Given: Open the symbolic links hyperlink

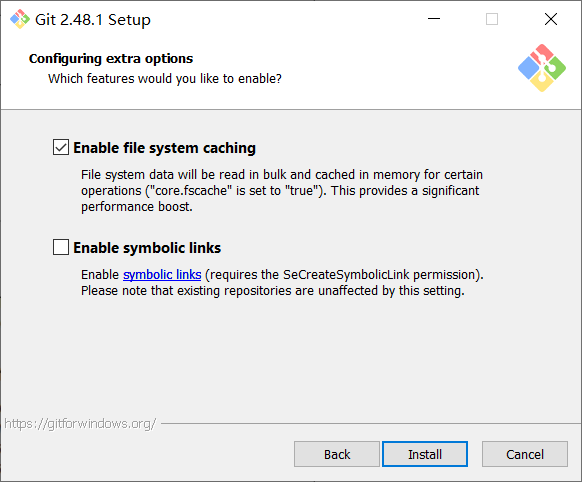Looking at the screenshot, I should 162,275.
